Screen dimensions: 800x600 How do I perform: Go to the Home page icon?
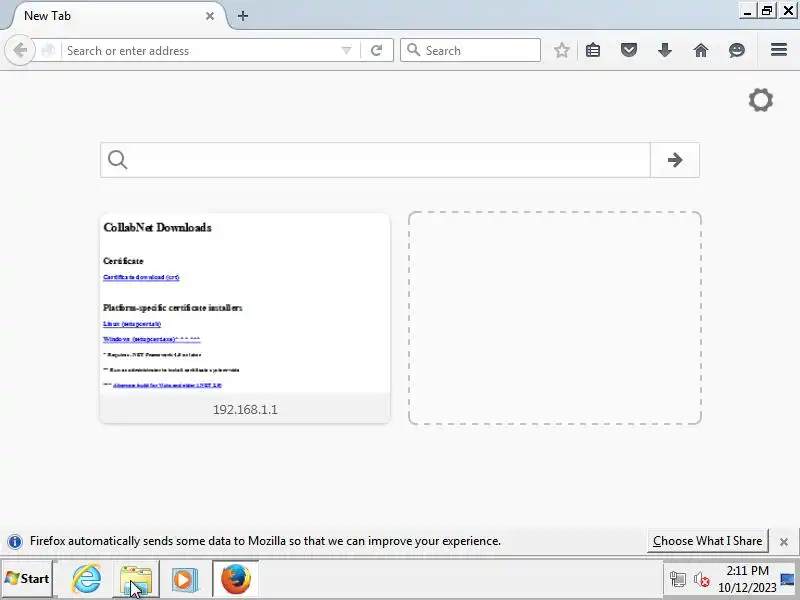[x=701, y=51]
